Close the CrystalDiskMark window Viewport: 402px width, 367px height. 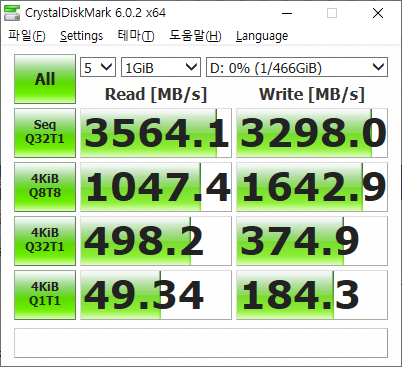[x=378, y=13]
